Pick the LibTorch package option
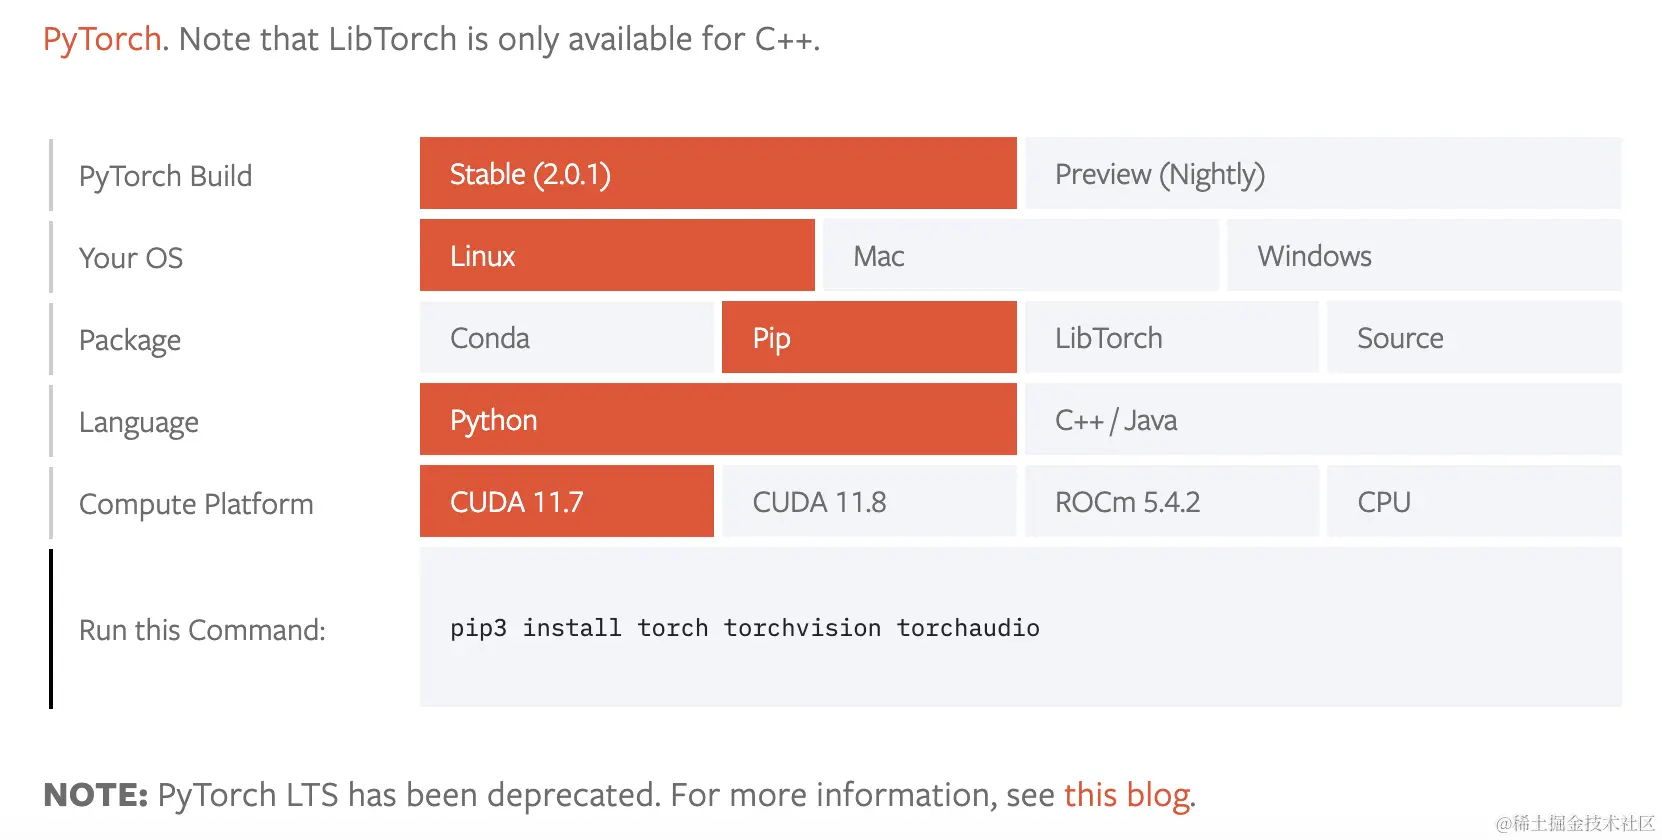Image resolution: width=1662 pixels, height=840 pixels. [x=1172, y=337]
